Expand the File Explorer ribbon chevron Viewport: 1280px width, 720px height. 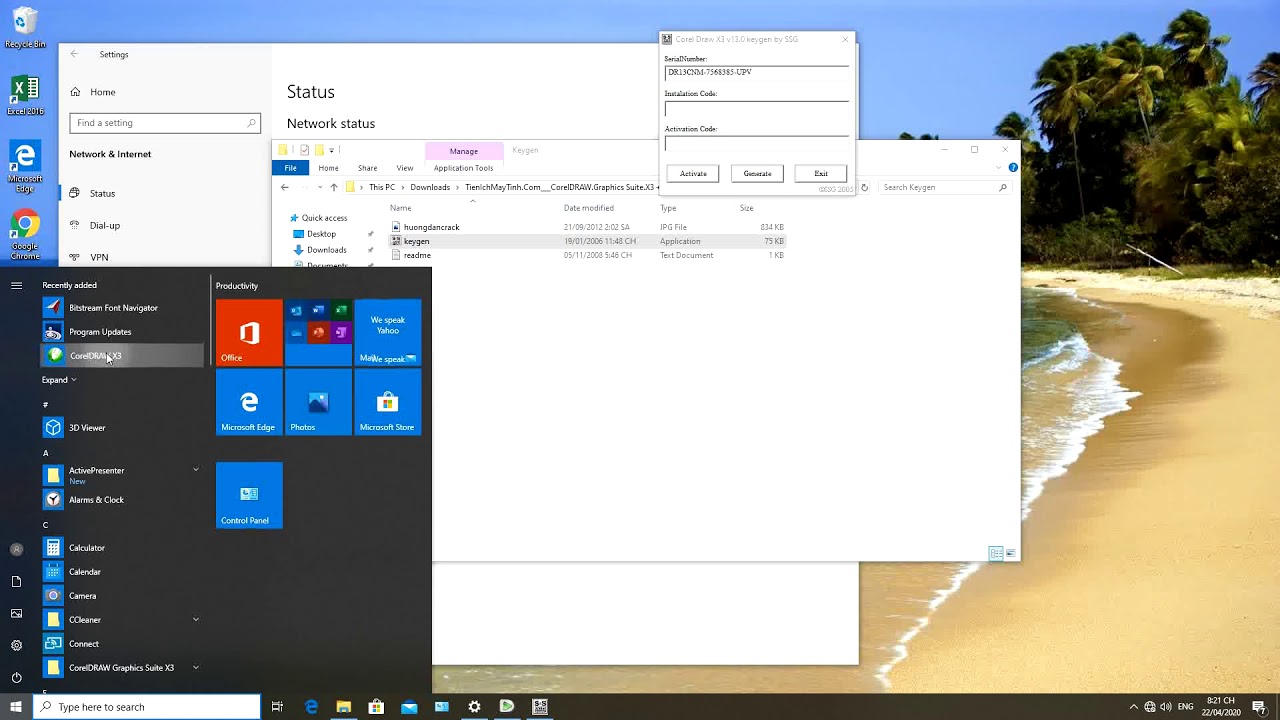999,168
